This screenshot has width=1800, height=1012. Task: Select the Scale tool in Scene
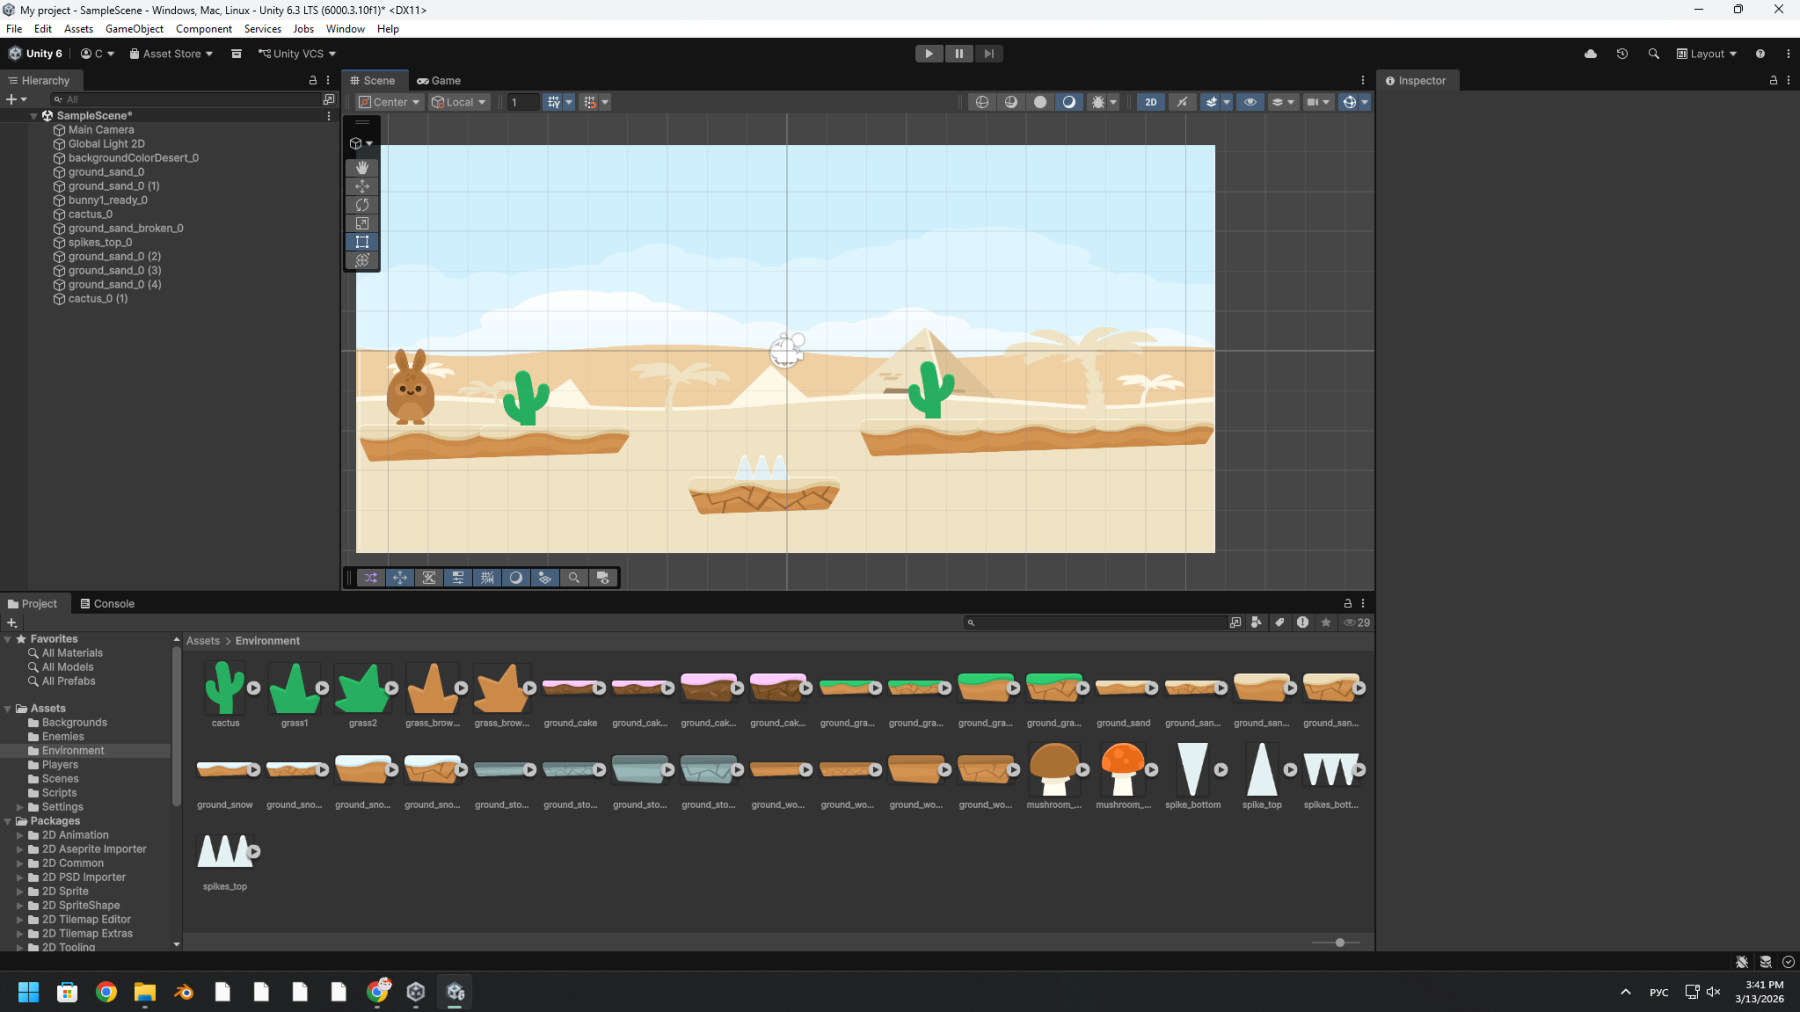click(x=362, y=223)
